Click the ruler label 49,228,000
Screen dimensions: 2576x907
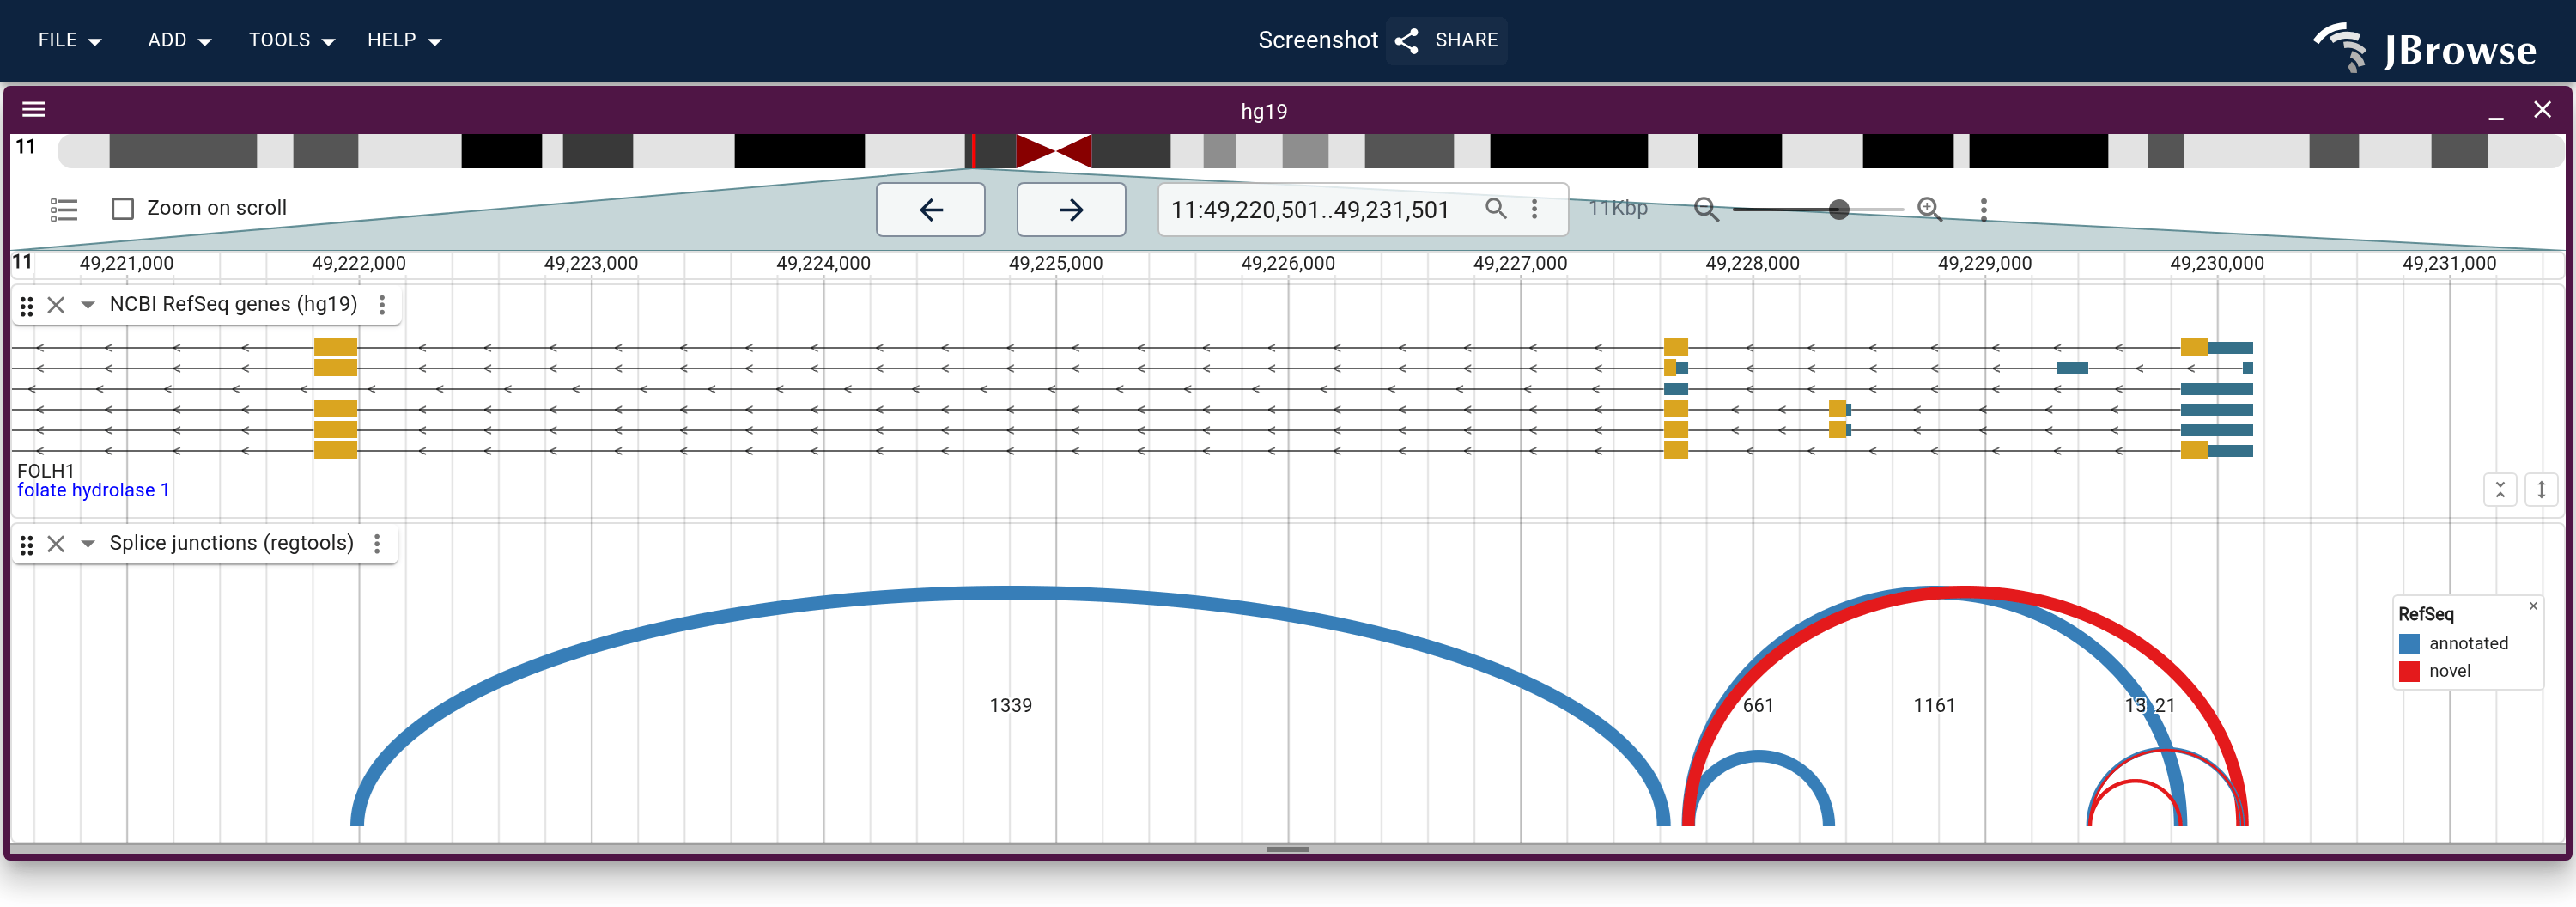pyautogui.click(x=1752, y=263)
